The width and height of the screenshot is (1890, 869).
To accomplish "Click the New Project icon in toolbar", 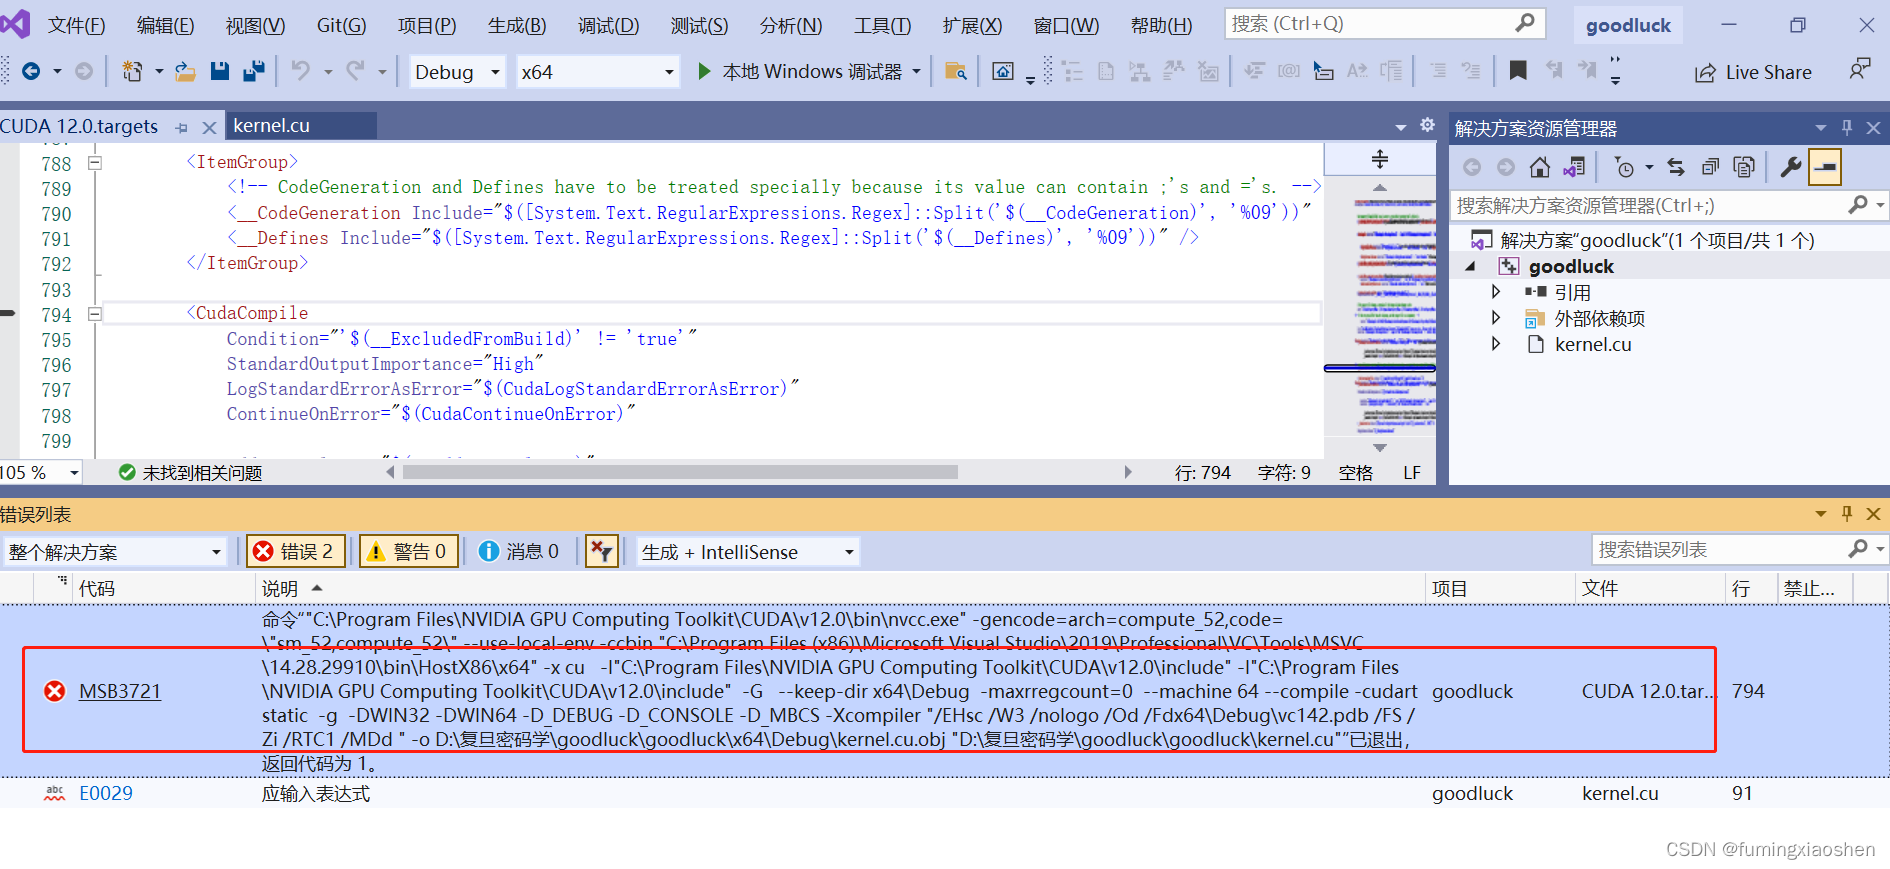I will click(x=132, y=71).
